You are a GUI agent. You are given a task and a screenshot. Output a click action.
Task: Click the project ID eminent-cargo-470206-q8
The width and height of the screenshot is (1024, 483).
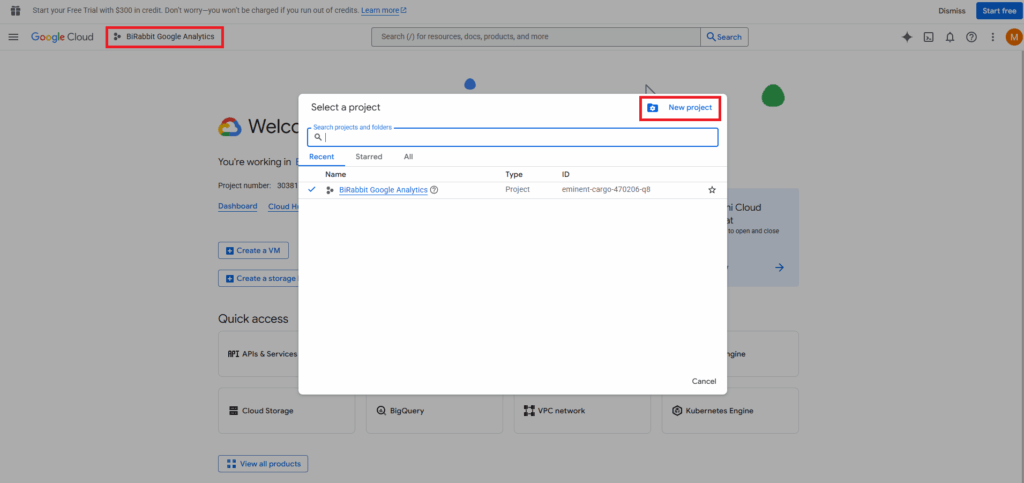606,190
